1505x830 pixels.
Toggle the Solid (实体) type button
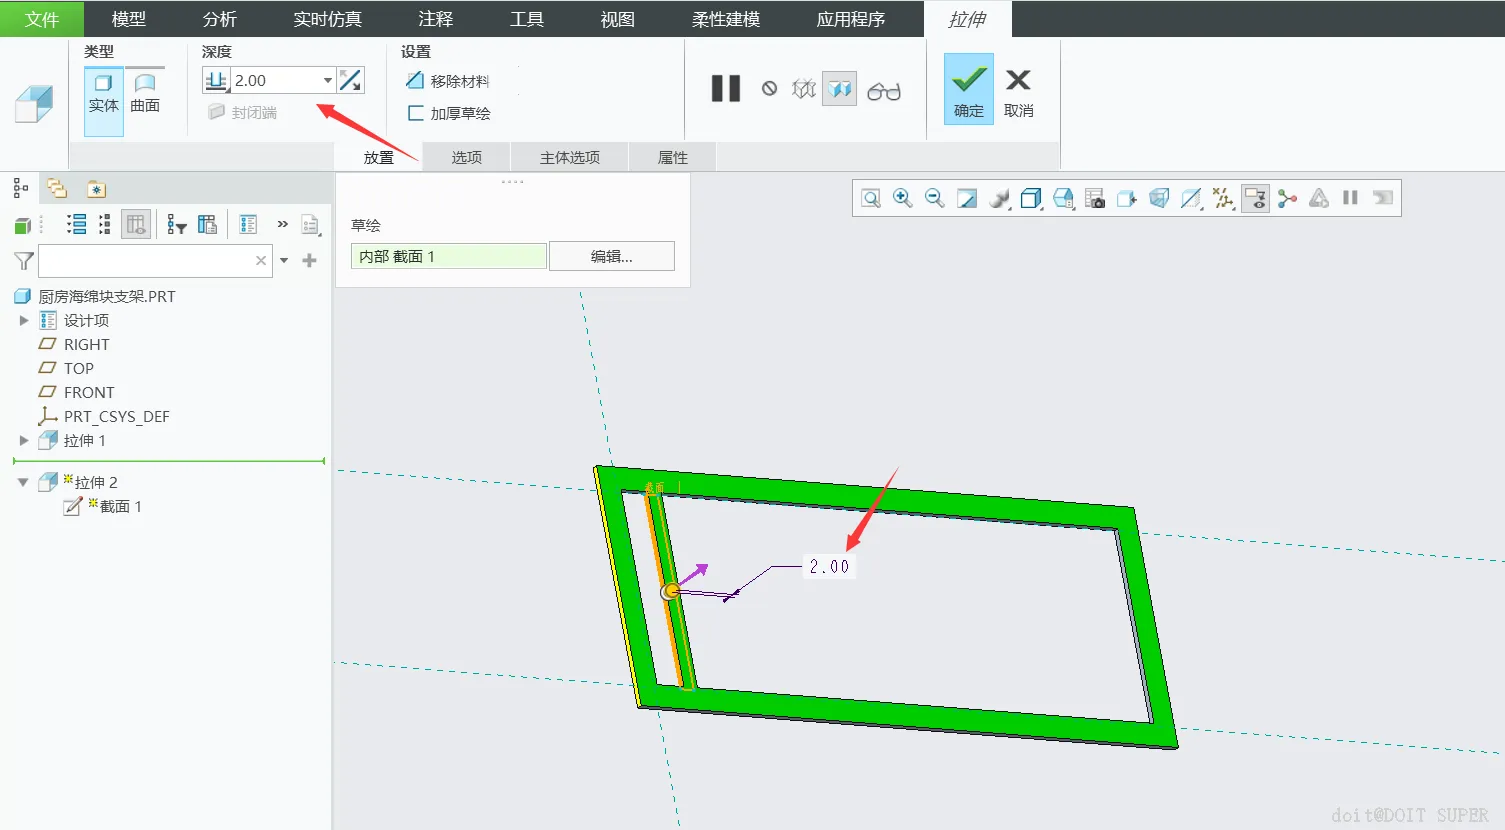coord(104,93)
